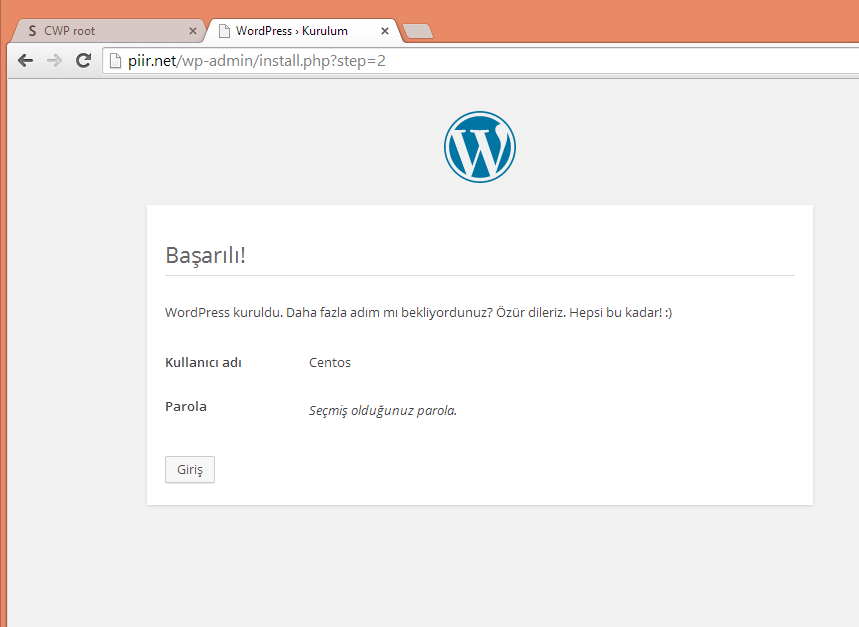Select the WordPress › Kurulum tab

click(x=304, y=31)
